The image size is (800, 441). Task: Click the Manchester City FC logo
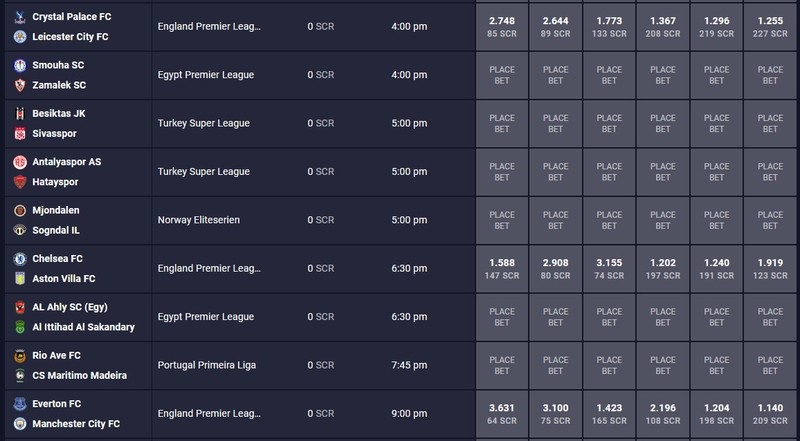pos(20,424)
